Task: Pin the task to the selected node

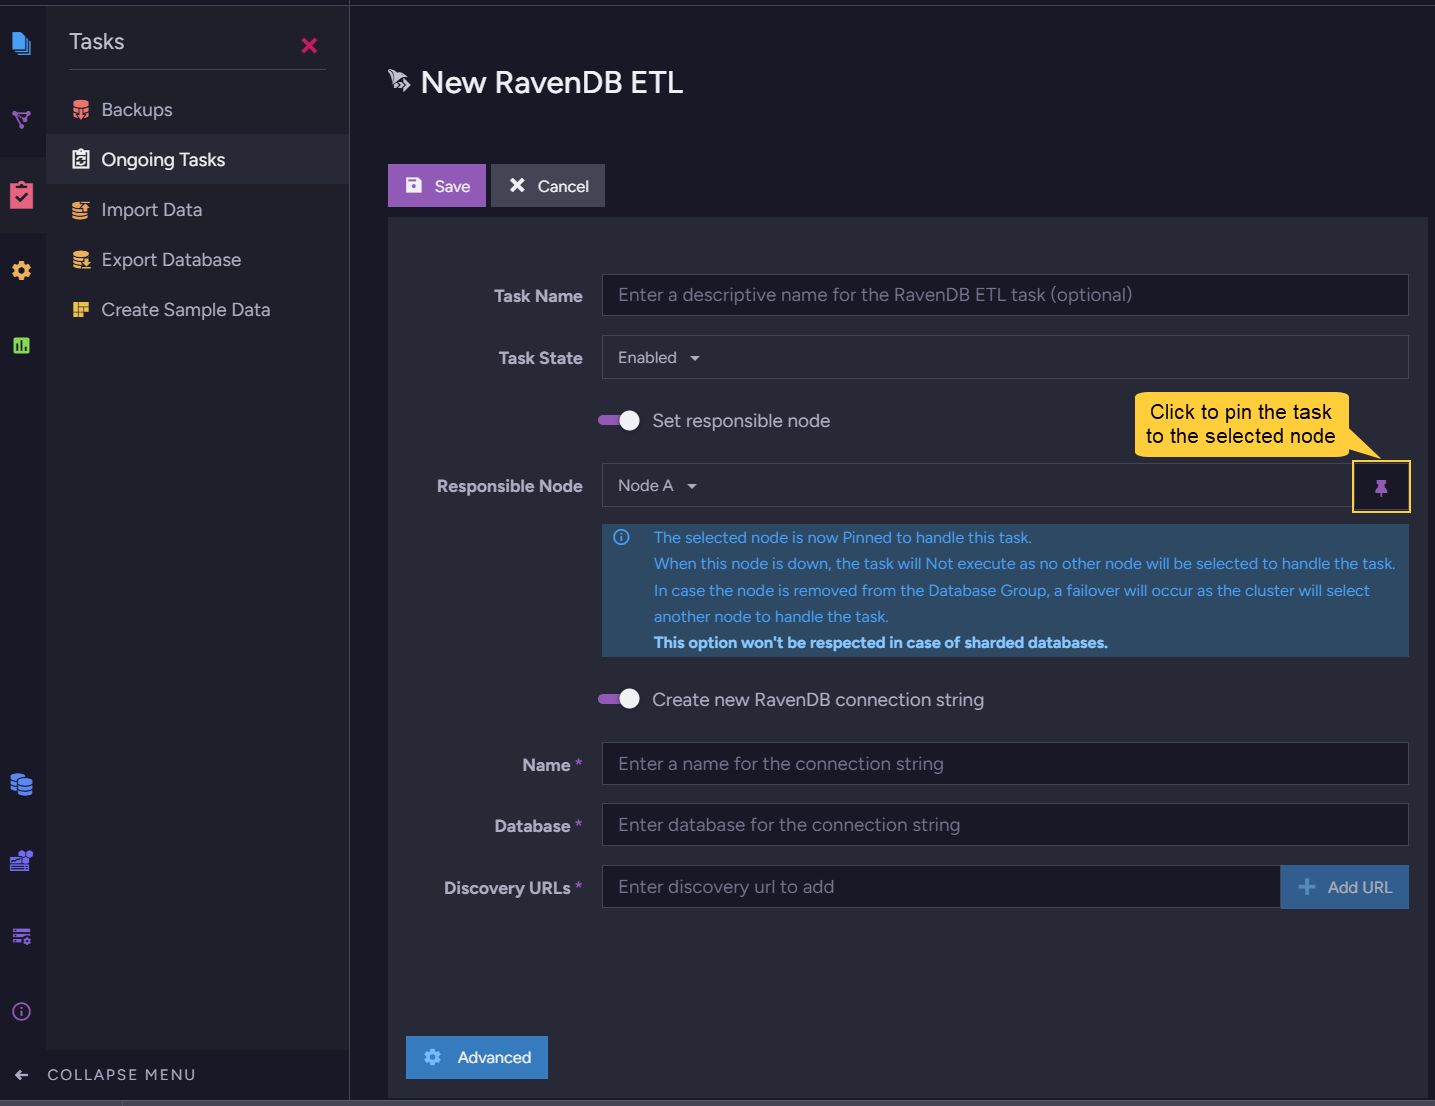Action: pos(1381,487)
